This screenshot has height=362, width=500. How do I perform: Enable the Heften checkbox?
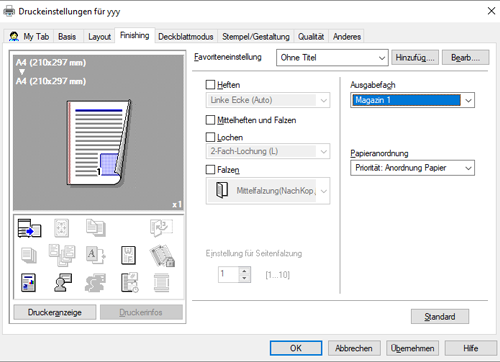(x=210, y=85)
